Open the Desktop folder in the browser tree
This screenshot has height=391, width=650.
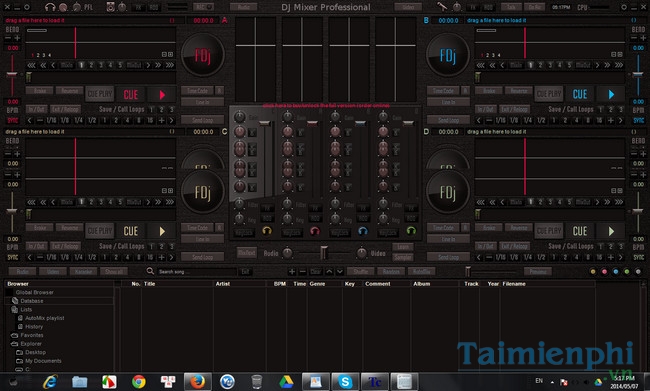coord(35,352)
